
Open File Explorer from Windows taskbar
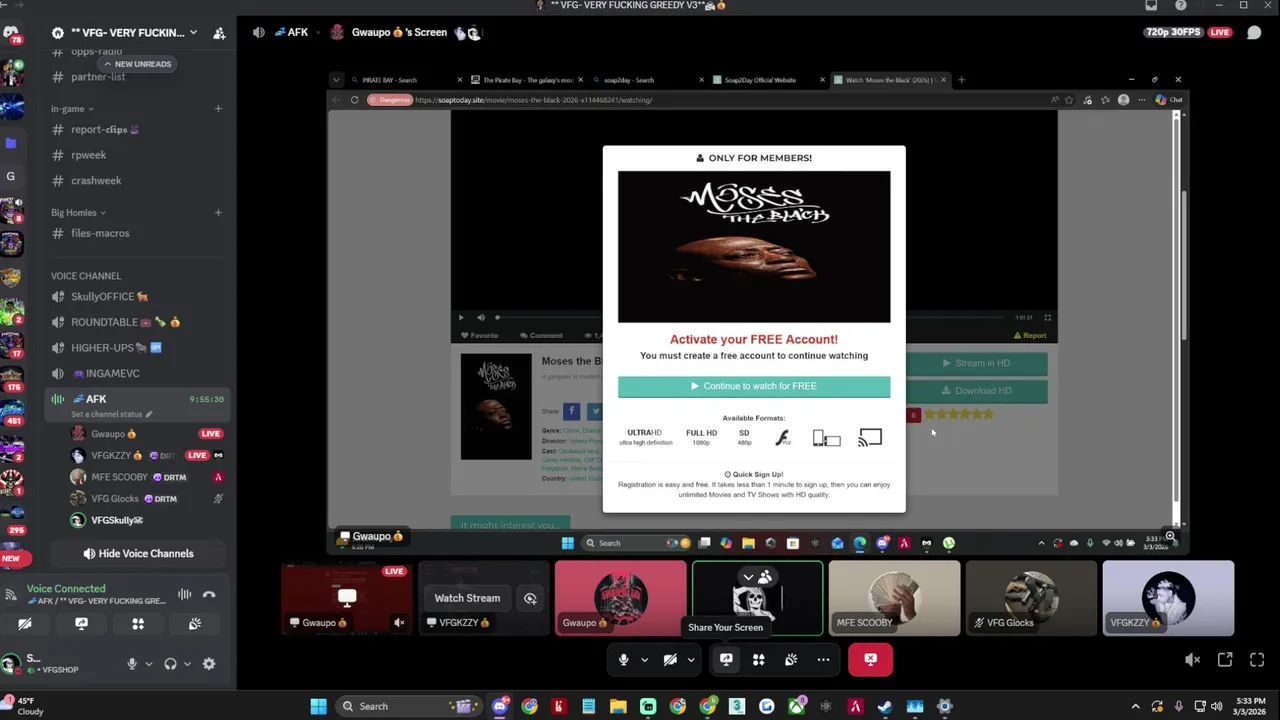[618, 706]
